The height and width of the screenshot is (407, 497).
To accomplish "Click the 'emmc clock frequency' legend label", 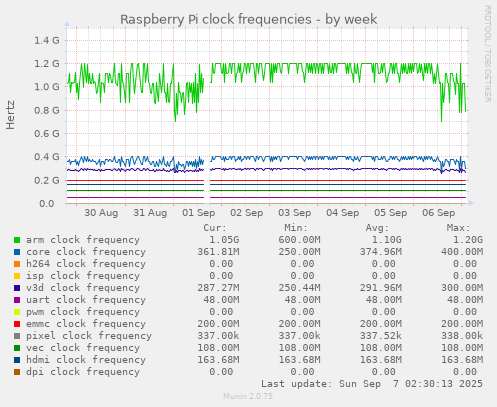I will click(86, 324).
